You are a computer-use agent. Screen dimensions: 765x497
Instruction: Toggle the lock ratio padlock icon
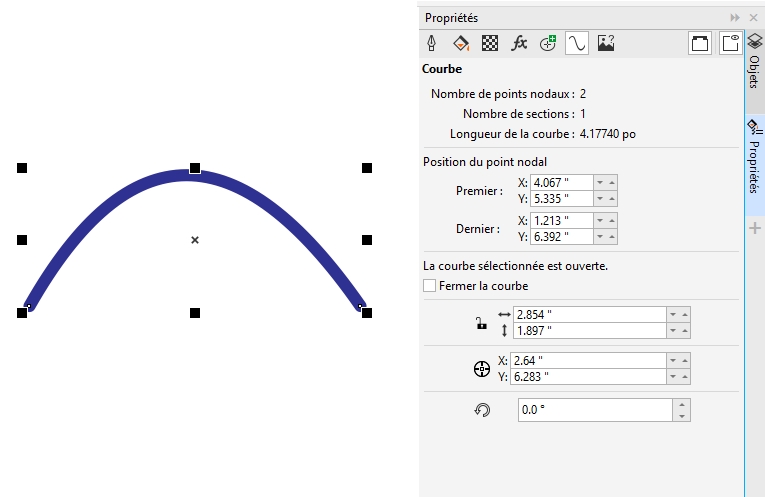481,323
